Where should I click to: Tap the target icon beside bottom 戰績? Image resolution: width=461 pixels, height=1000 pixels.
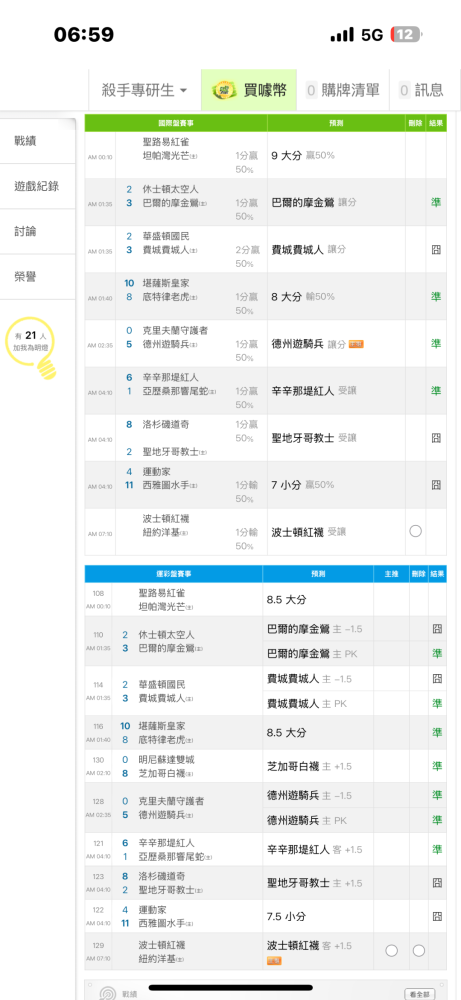point(109,993)
